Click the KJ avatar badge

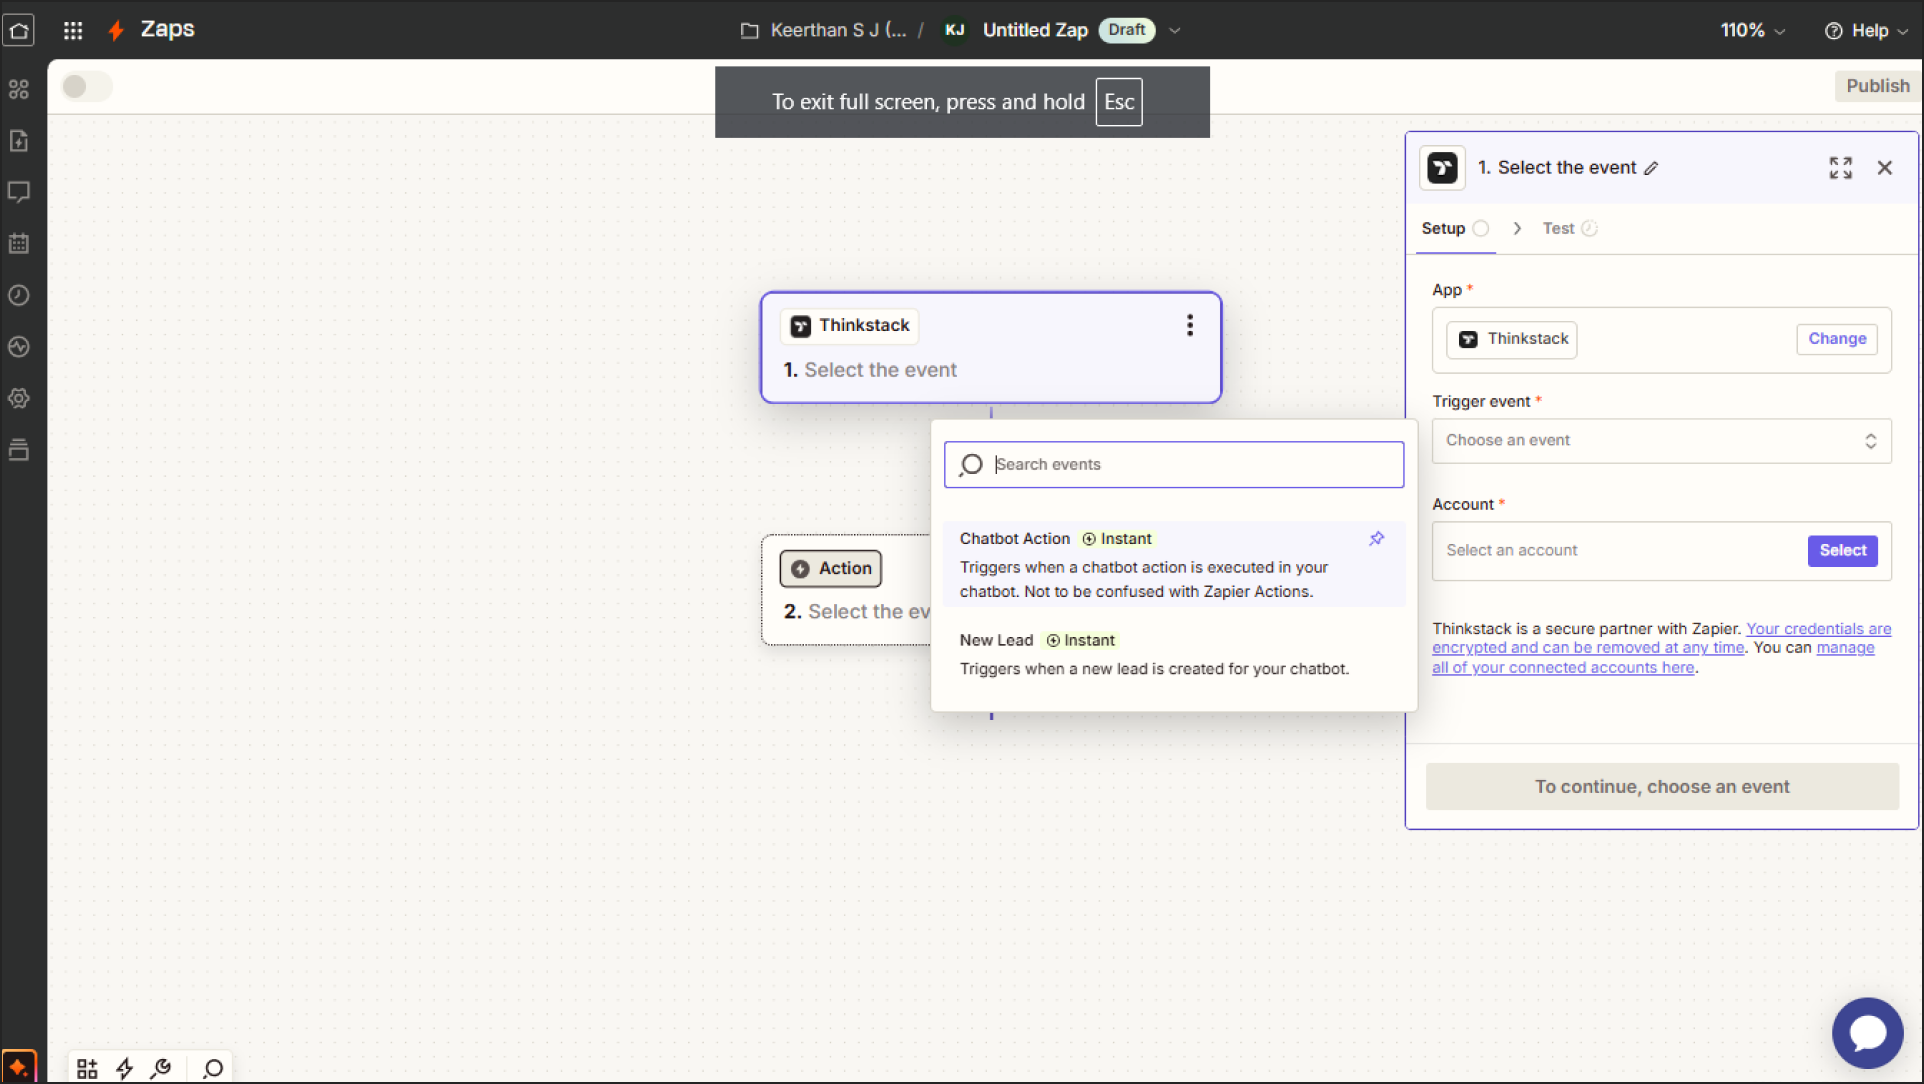[x=954, y=30]
